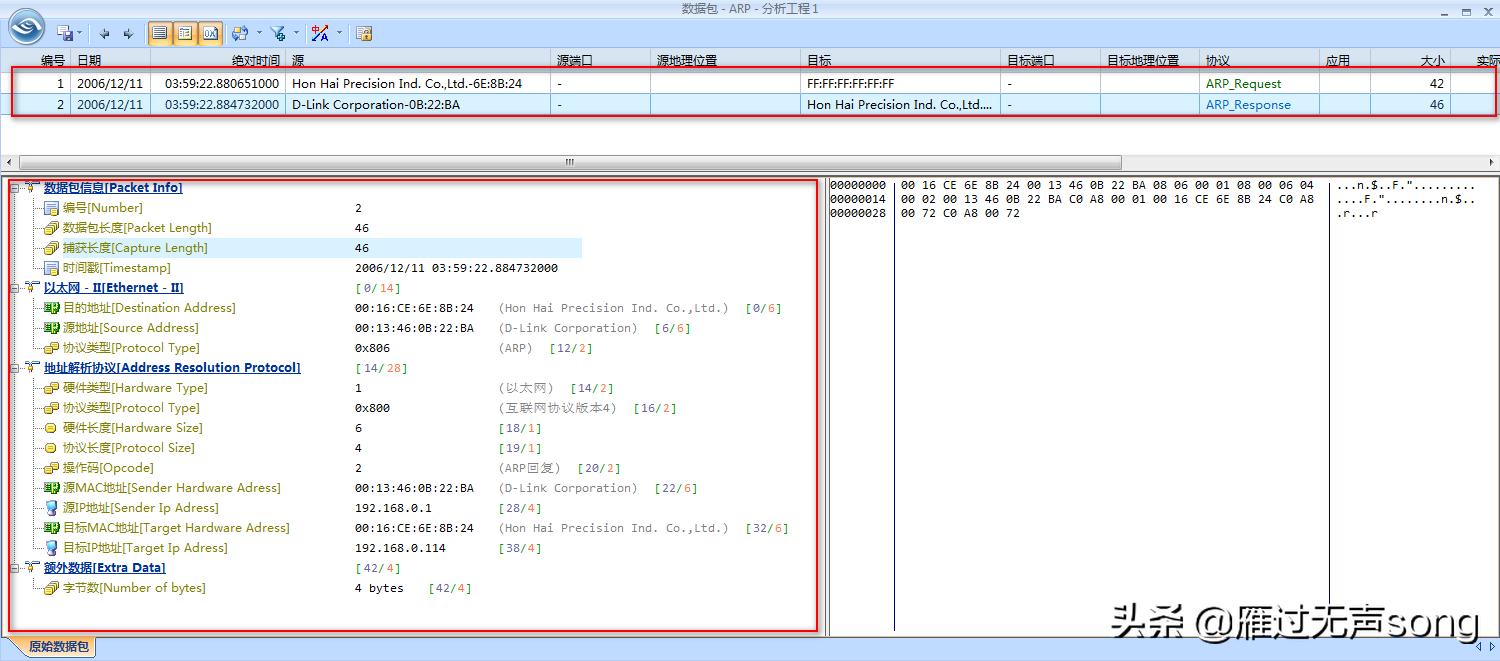1500x661 pixels.
Task: Open the encoding dropdown arrow
Action: 339,33
